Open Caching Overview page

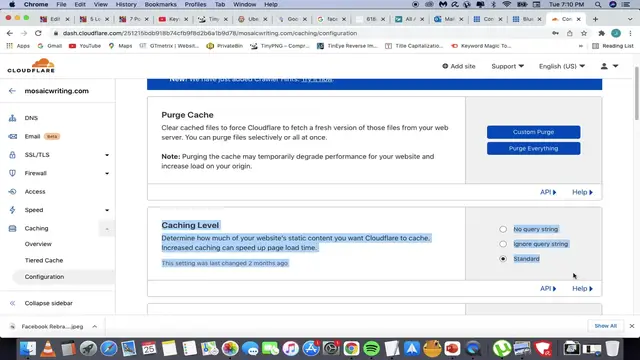38,244
